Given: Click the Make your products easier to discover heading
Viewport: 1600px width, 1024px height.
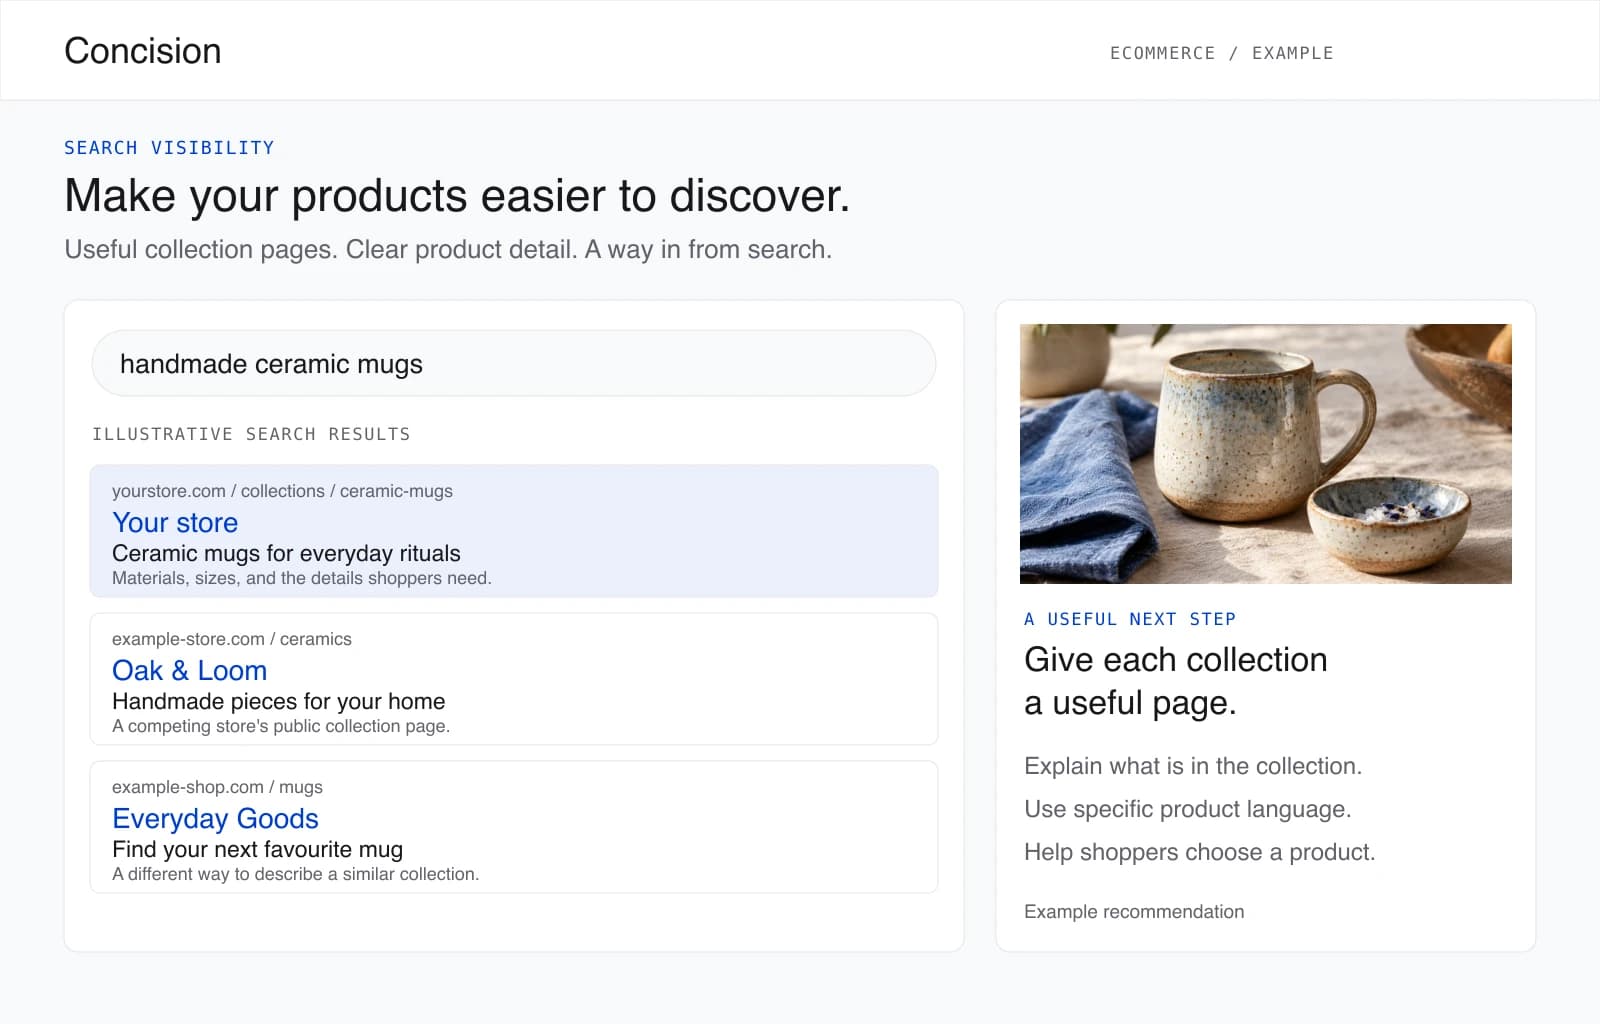Looking at the screenshot, I should [457, 195].
